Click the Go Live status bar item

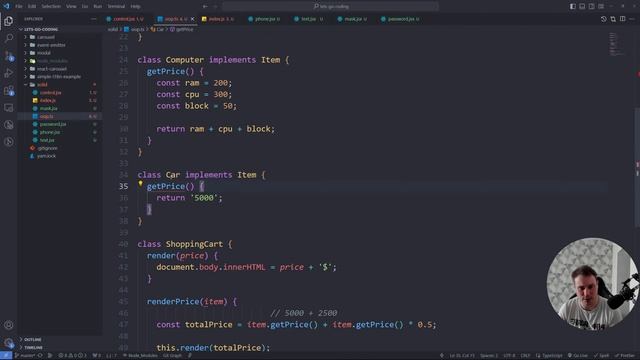(x=577, y=356)
